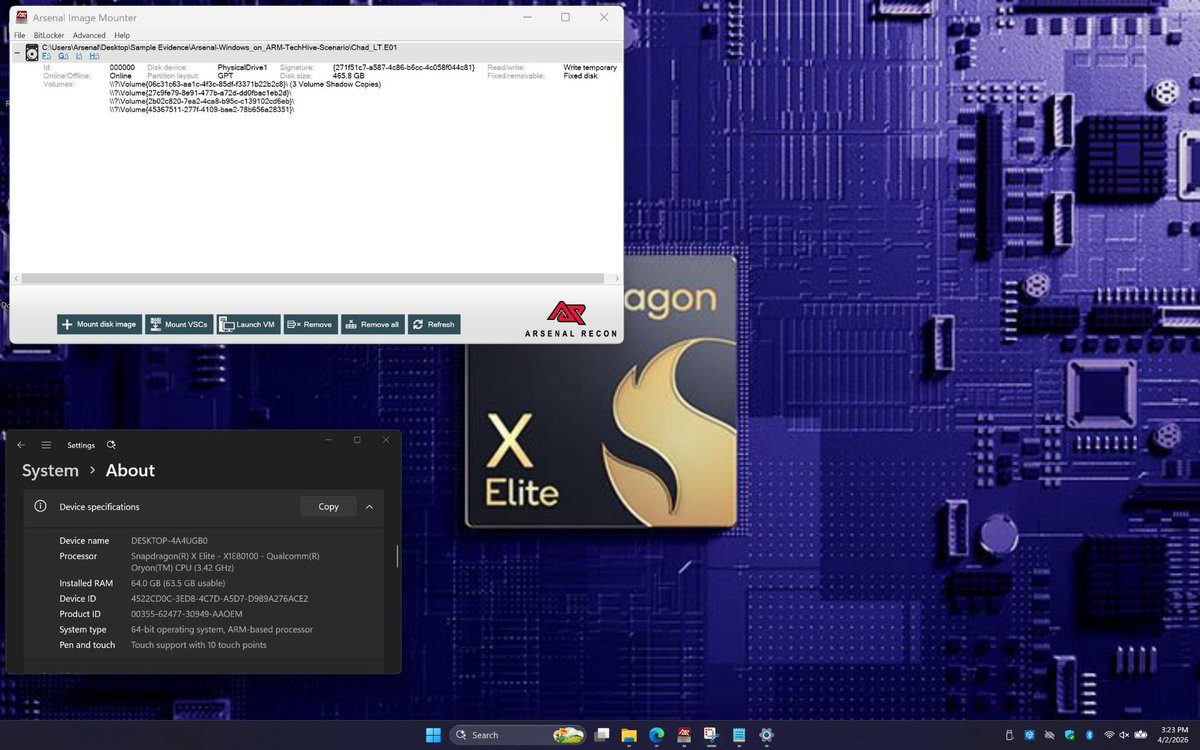Open the Settings navigation hamburger menu
The image size is (1200, 750).
click(46, 445)
